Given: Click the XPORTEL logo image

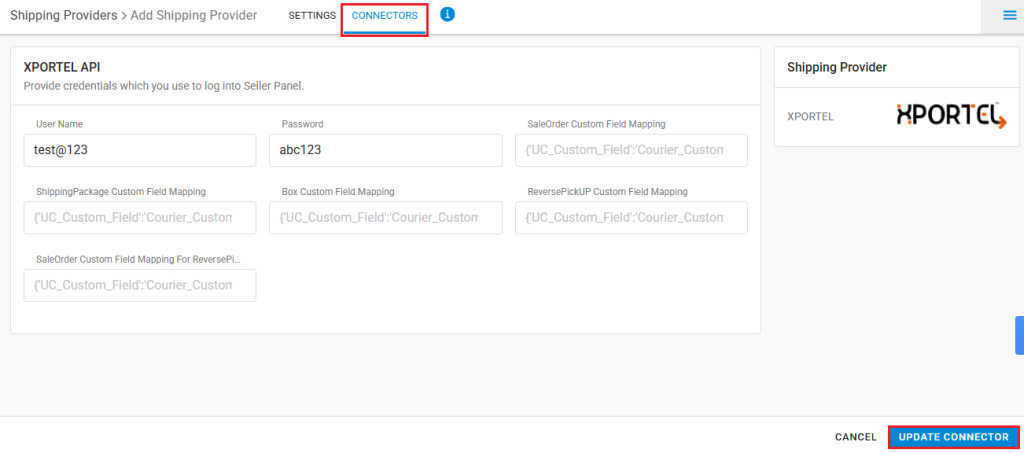Looking at the screenshot, I should [x=952, y=116].
